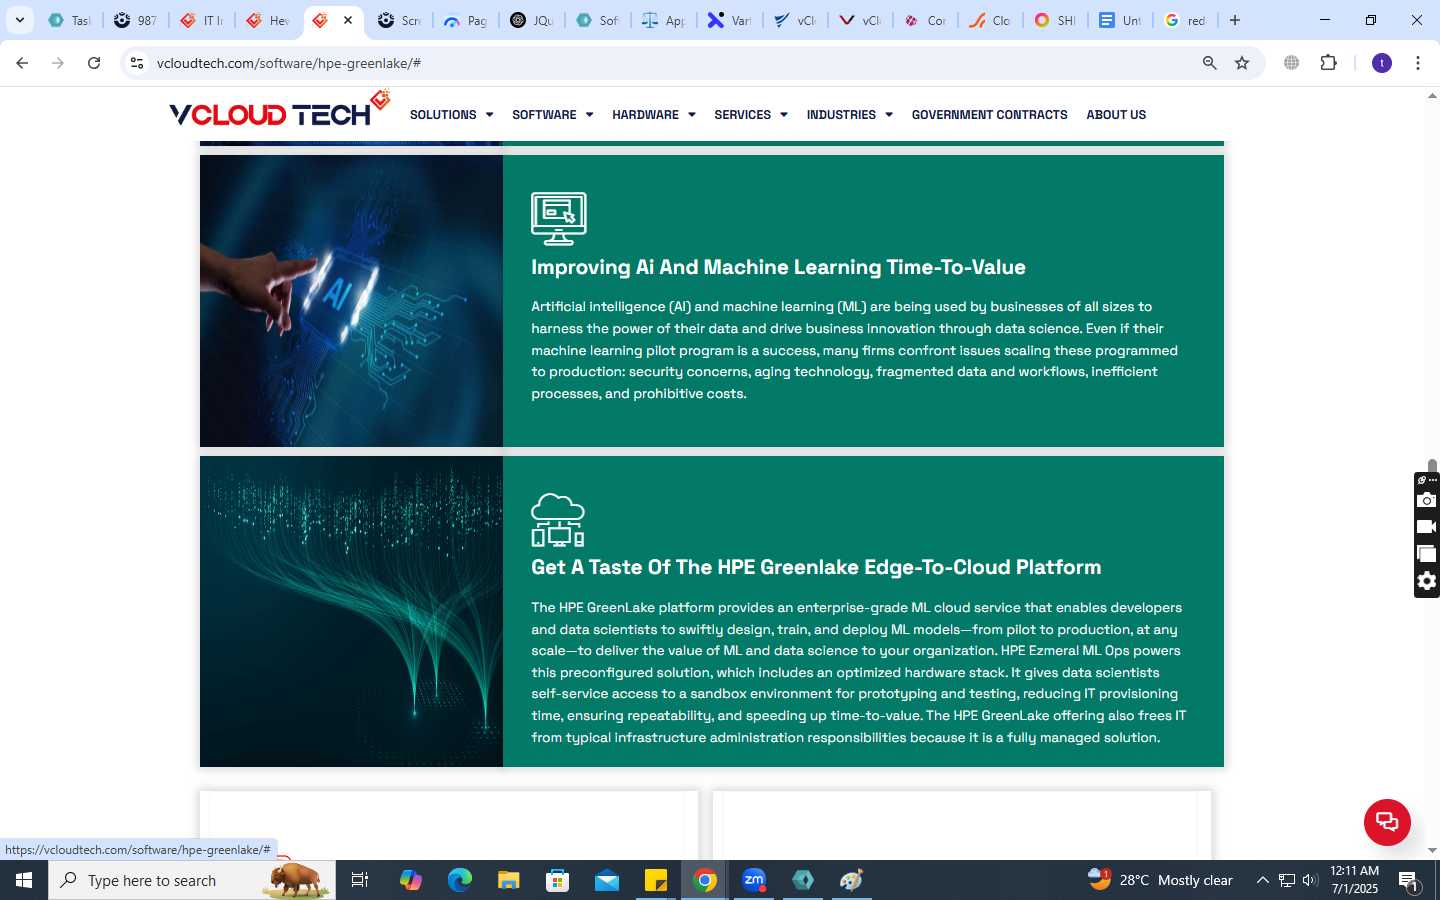The image size is (1440, 900).
Task: Expand the Industries menu
Action: click(849, 115)
